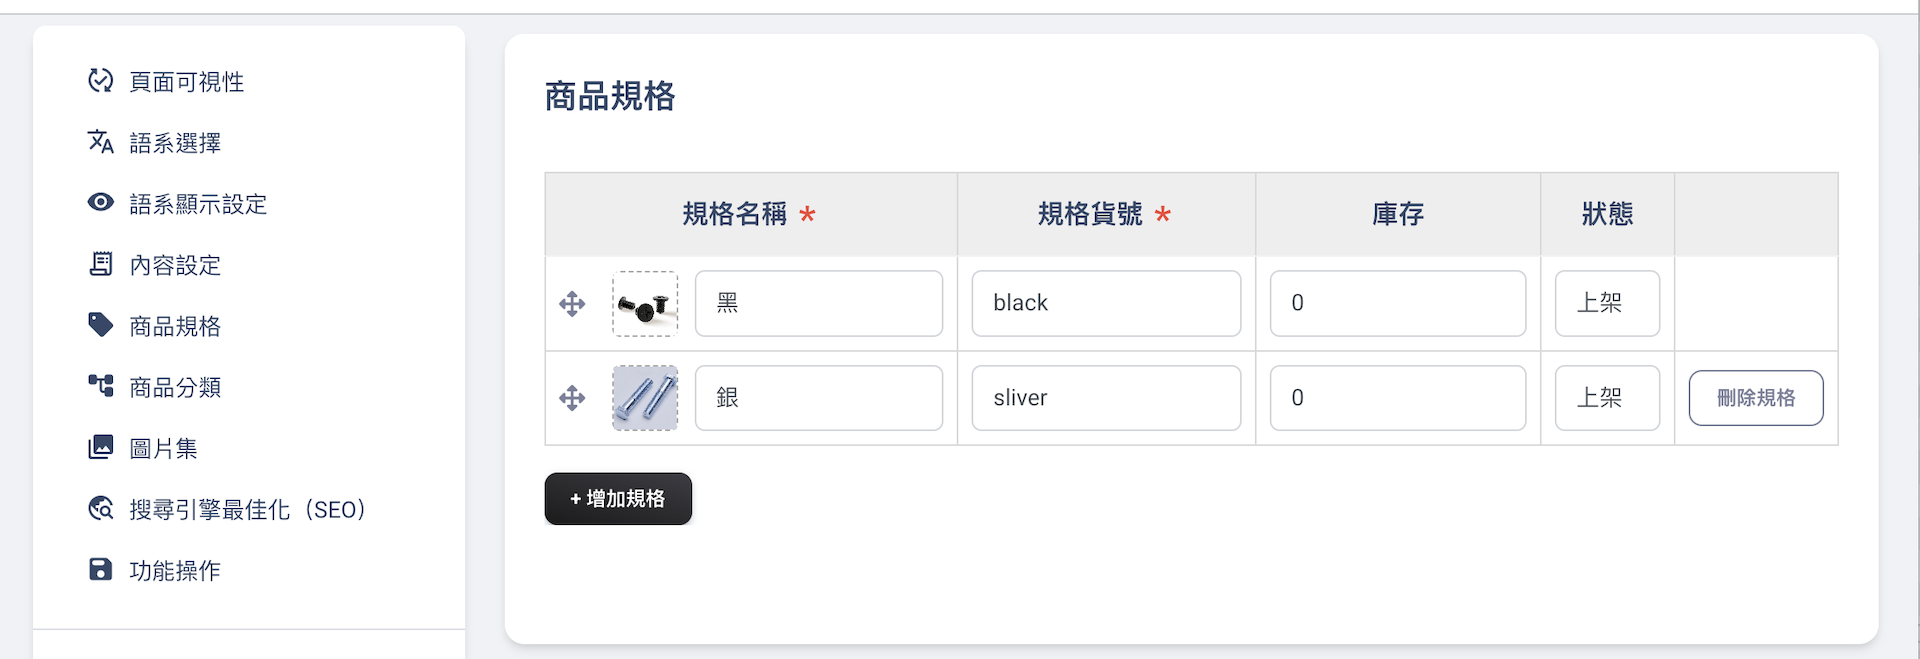This screenshot has height=659, width=1920.
Task: Click the 頁面可視性 page visibility icon
Action: [100, 80]
